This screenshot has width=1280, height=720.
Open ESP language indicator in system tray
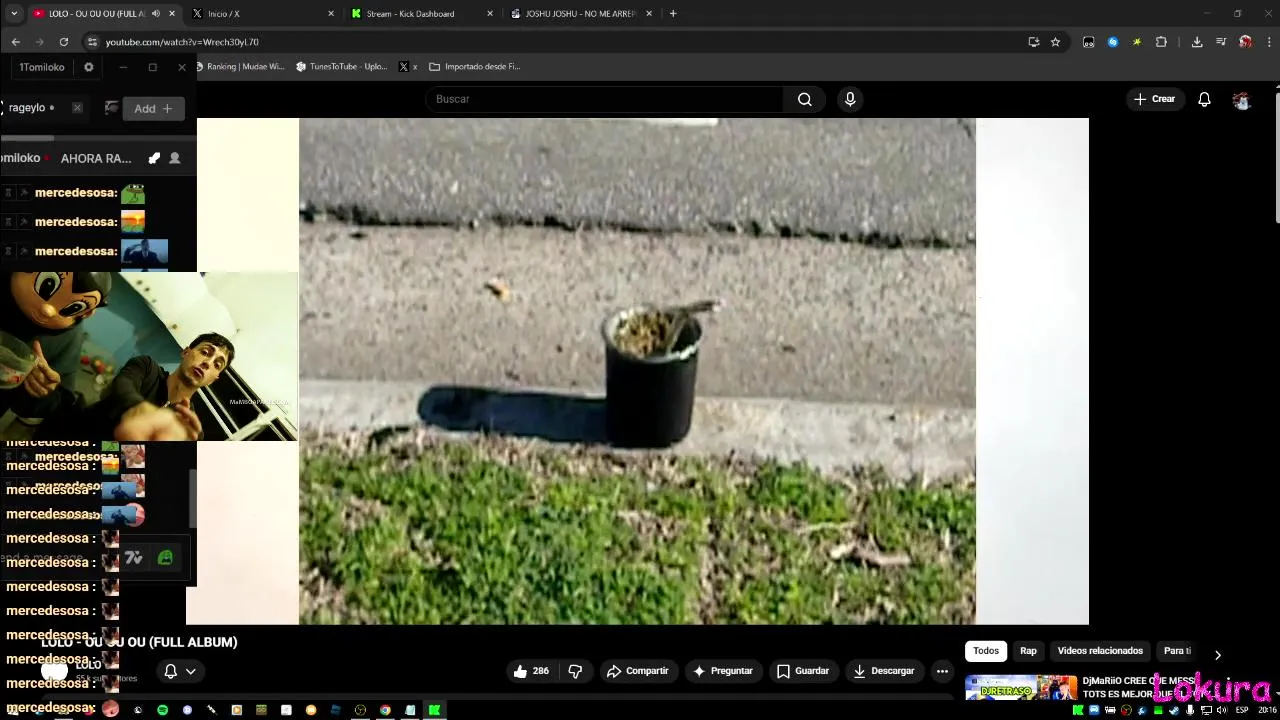[1242, 710]
